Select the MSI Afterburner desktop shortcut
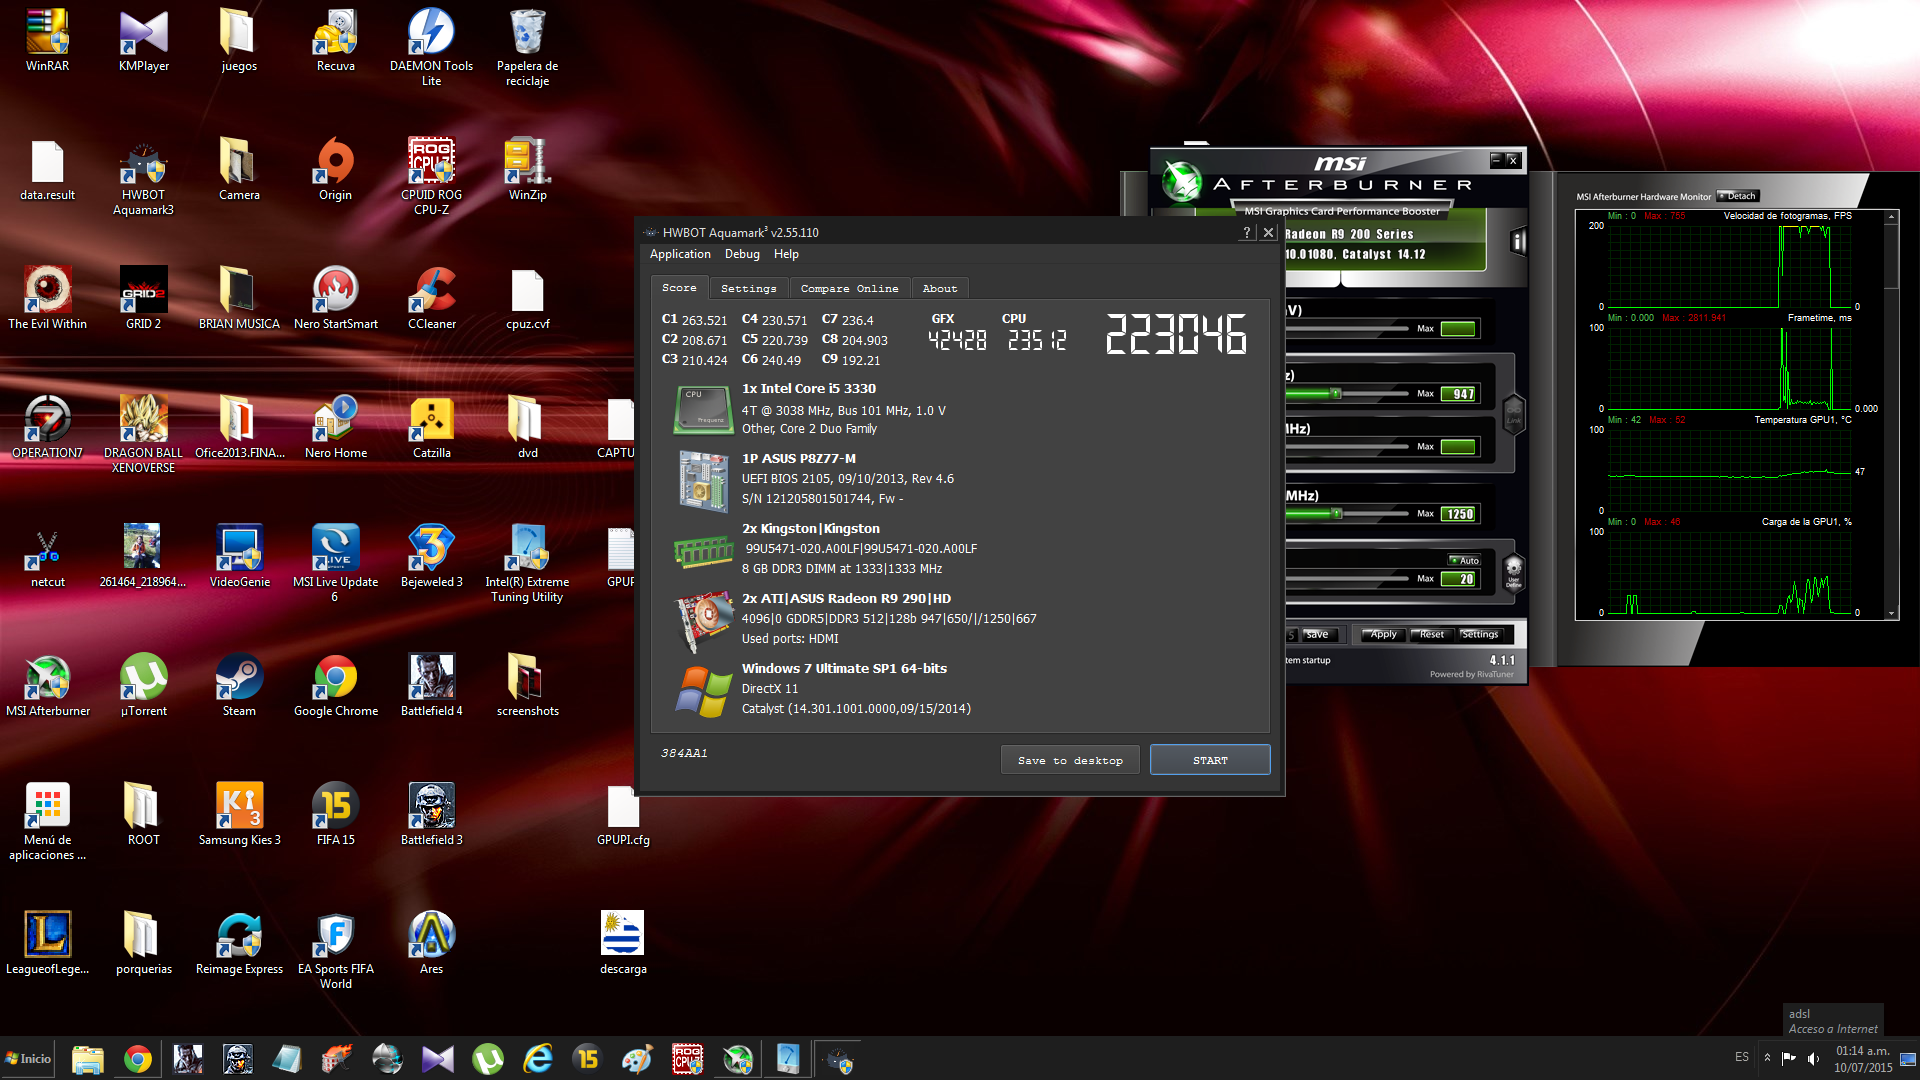The image size is (1920, 1080). tap(47, 686)
